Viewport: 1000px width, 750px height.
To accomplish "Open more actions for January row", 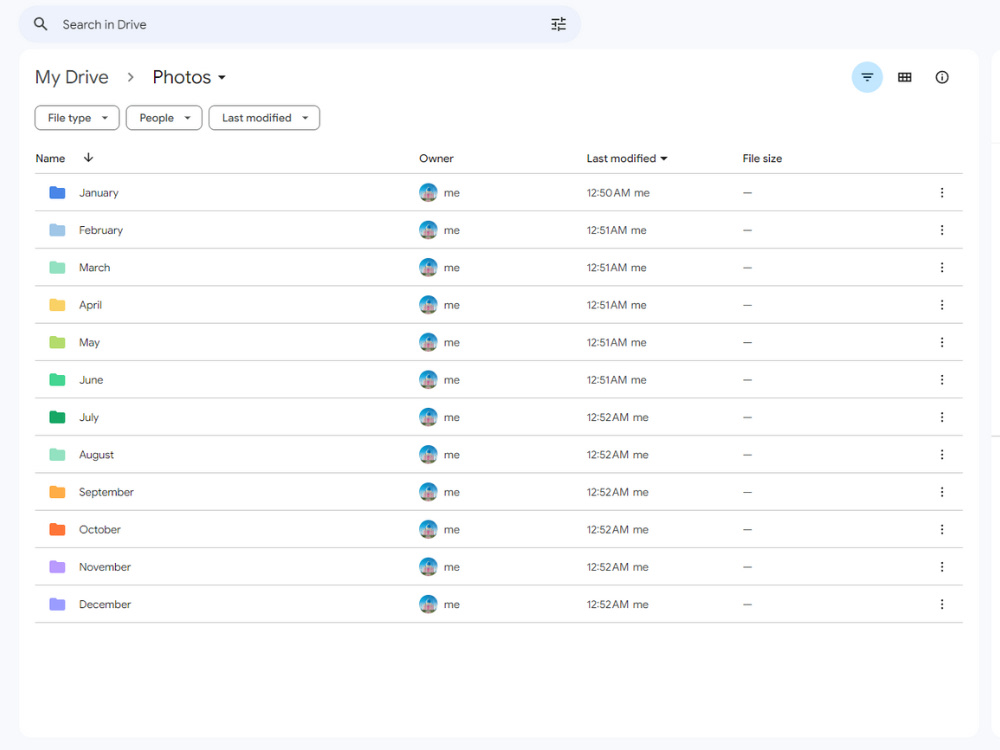I will click(x=942, y=193).
